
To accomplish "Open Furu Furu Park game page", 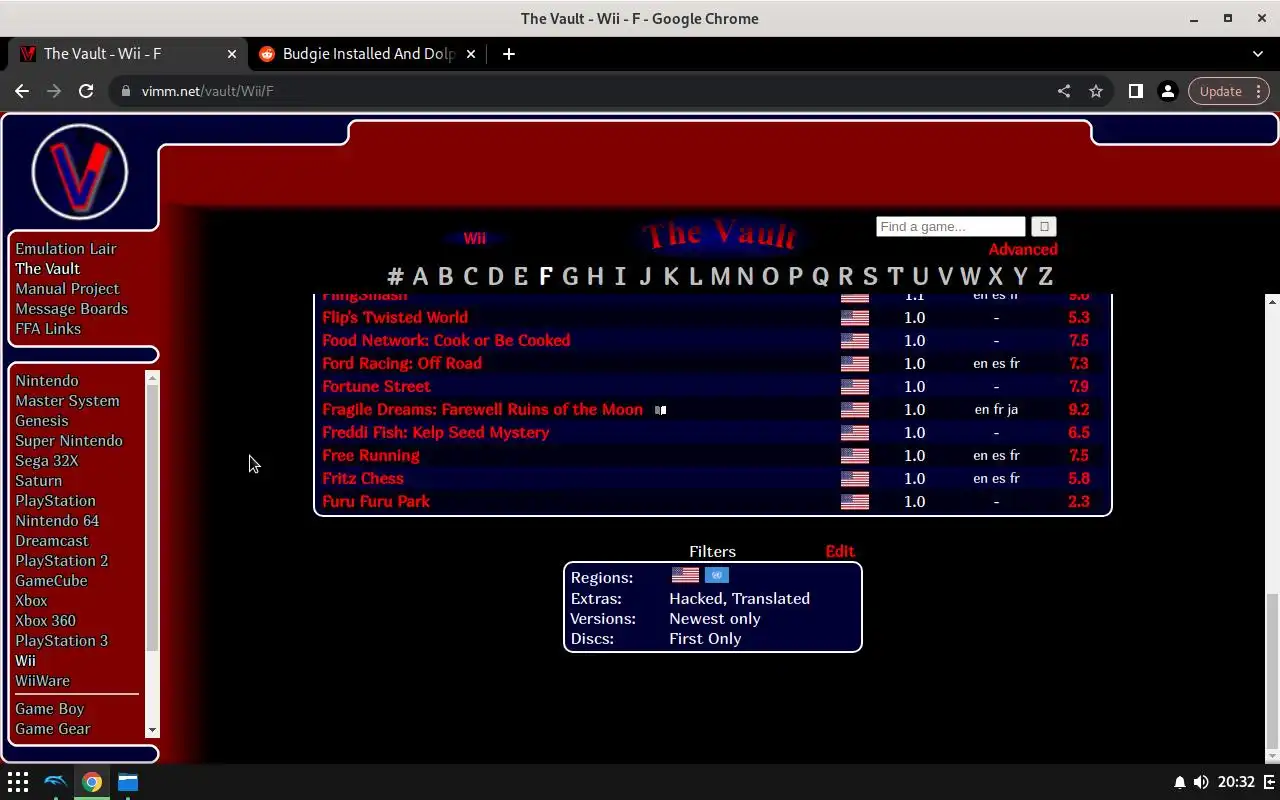I will pos(376,502).
